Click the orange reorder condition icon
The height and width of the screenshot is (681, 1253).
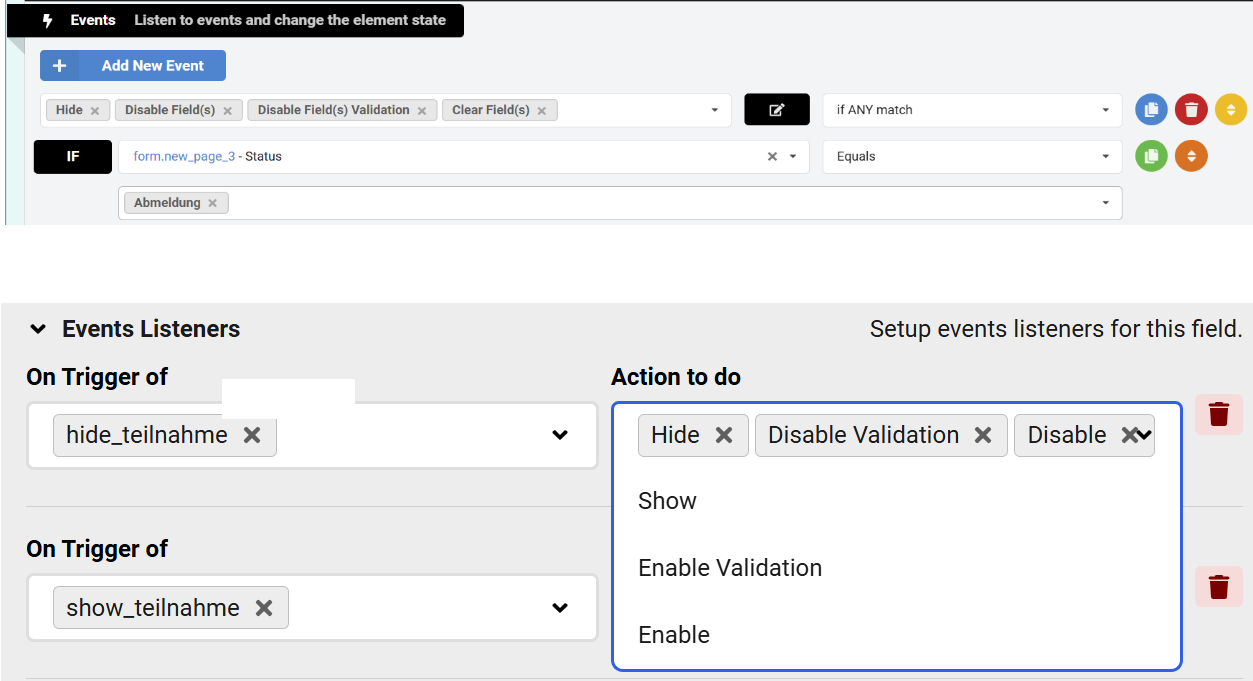coord(1191,156)
